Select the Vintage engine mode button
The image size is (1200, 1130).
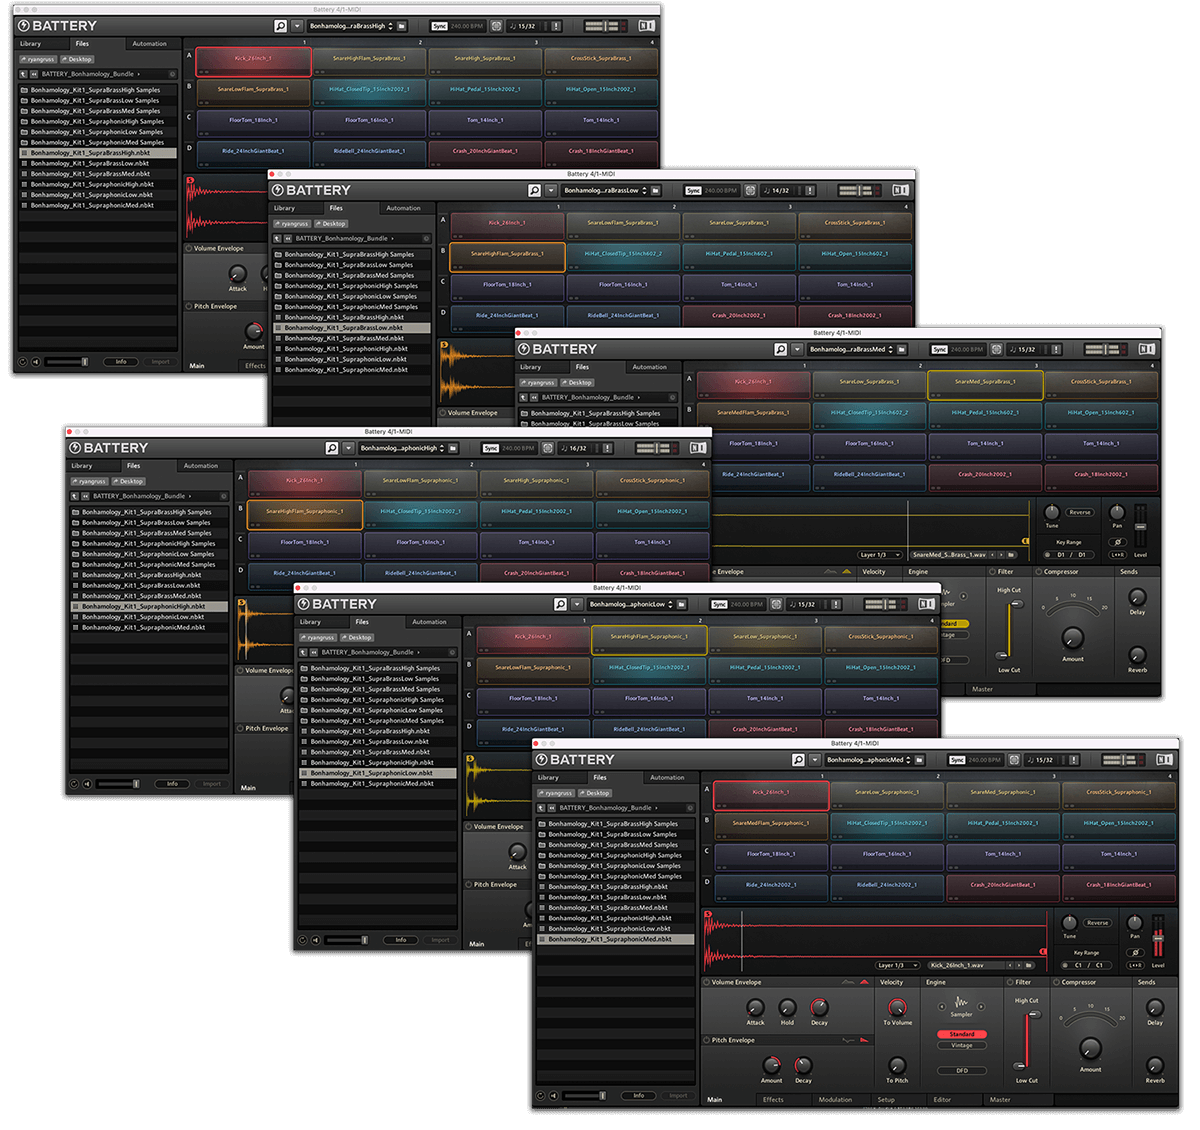[962, 1045]
